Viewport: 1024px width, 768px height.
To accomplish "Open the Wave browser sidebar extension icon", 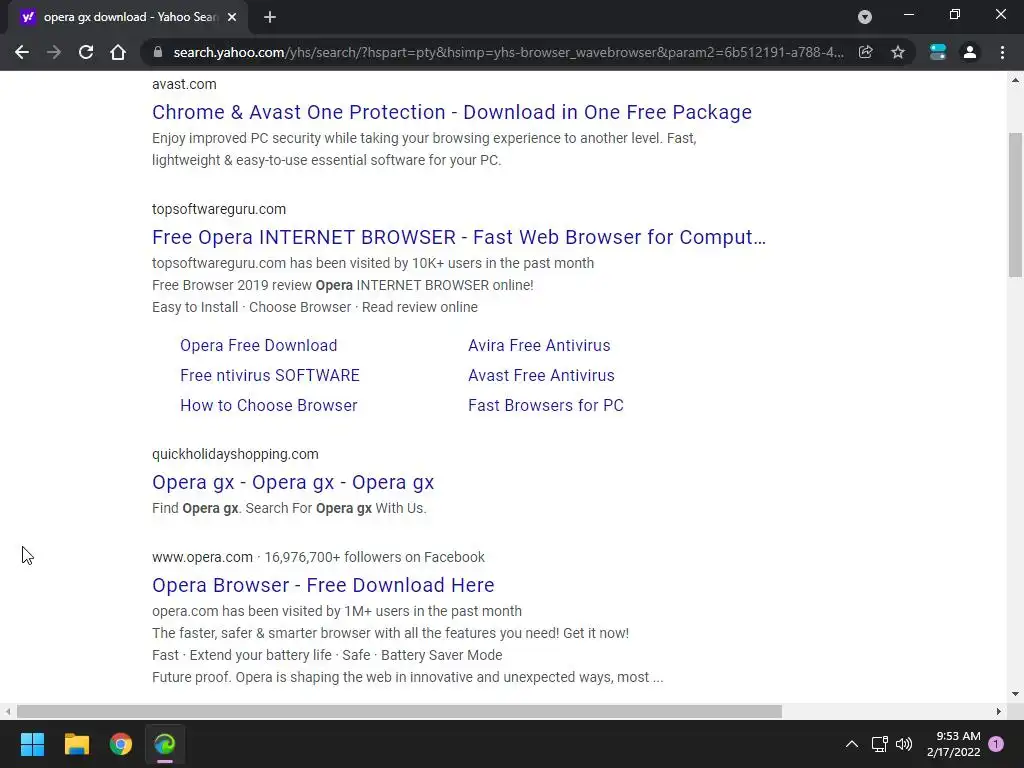I will 938,52.
